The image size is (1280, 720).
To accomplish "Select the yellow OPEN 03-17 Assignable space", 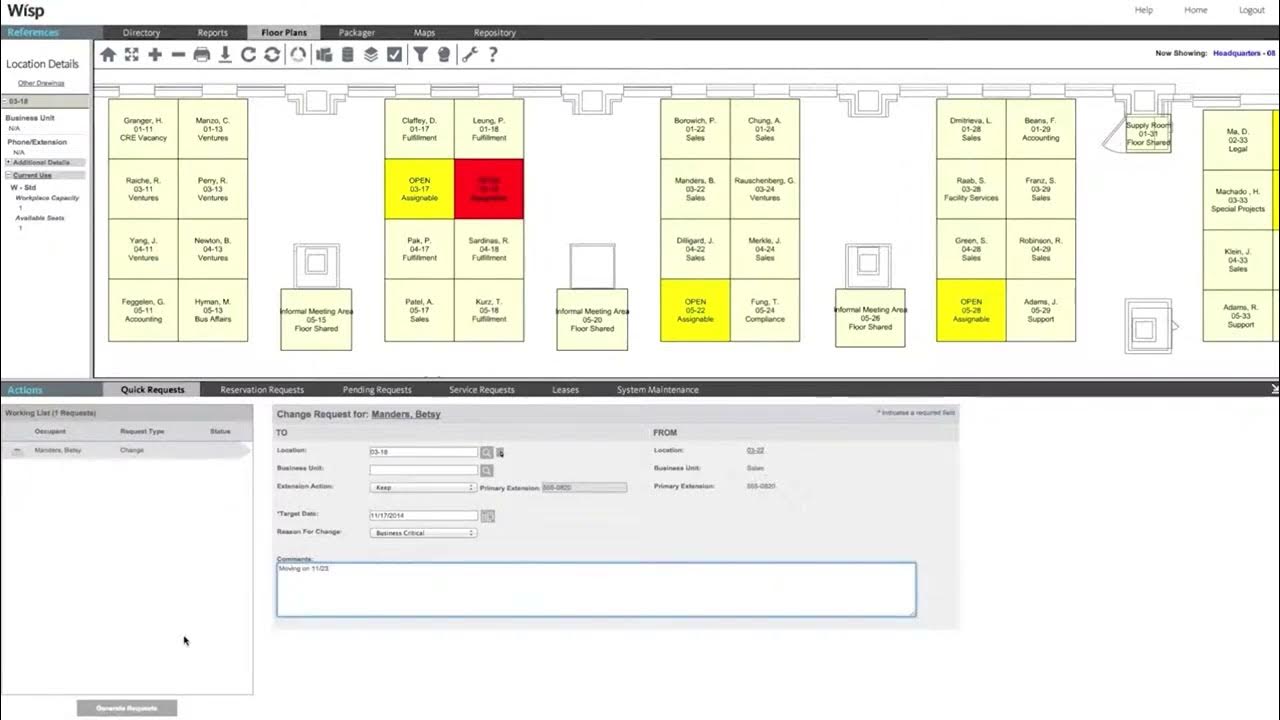I will click(420, 188).
